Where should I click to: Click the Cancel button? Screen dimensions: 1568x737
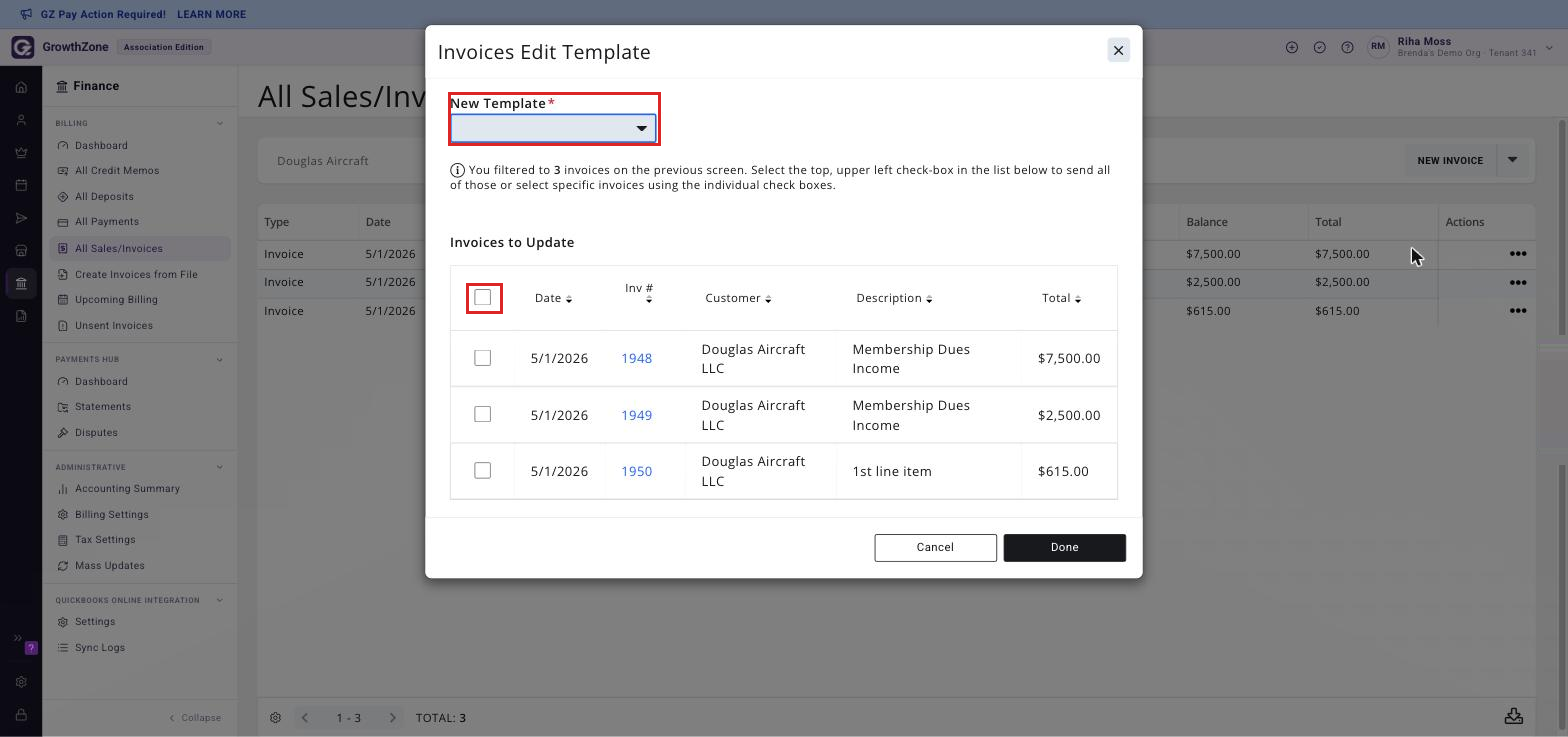tap(935, 547)
